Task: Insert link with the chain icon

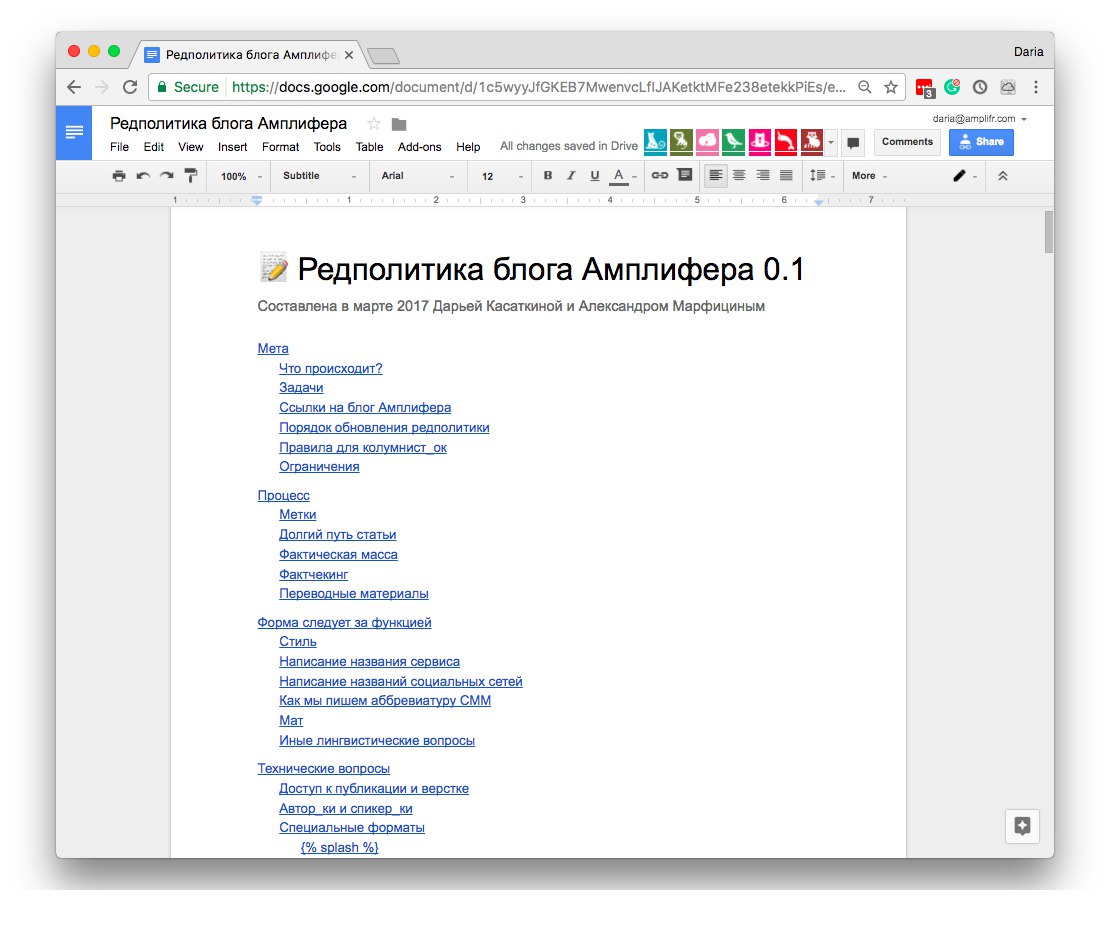Action: click(660, 176)
